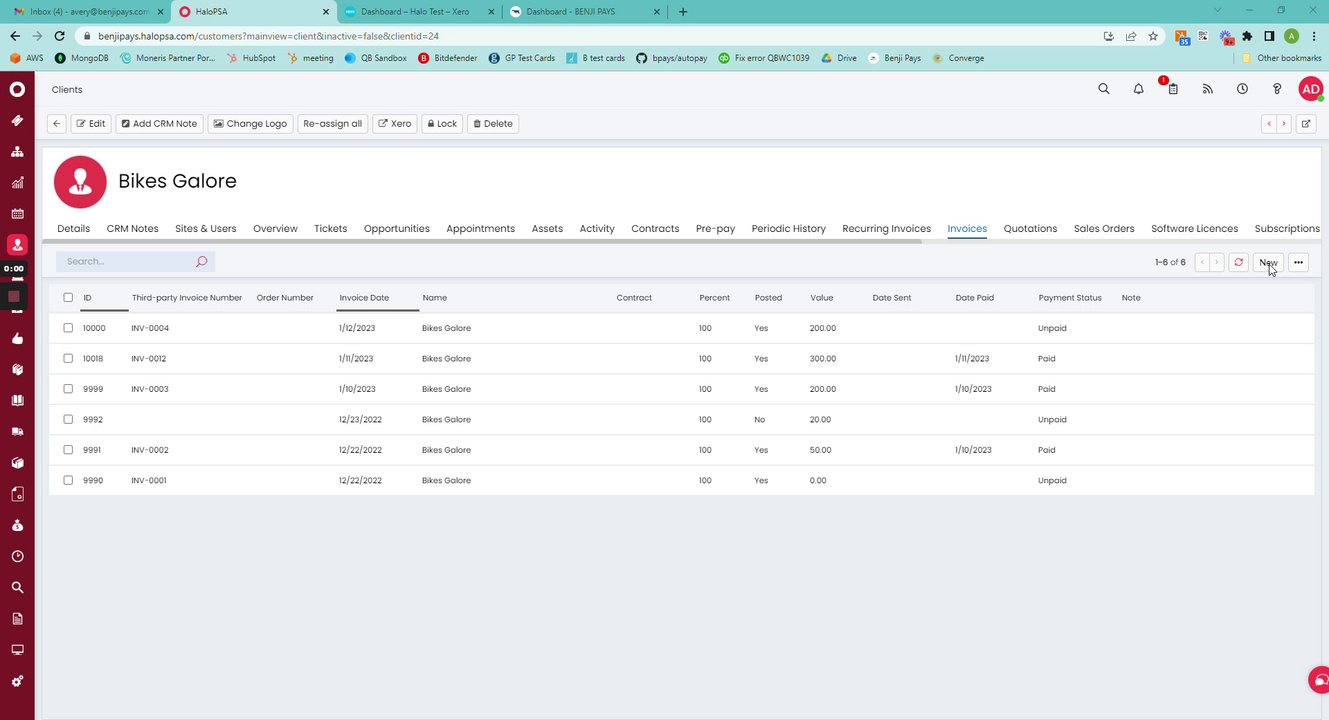
Task: Open the open-book icon in sidebar
Action: (17, 400)
